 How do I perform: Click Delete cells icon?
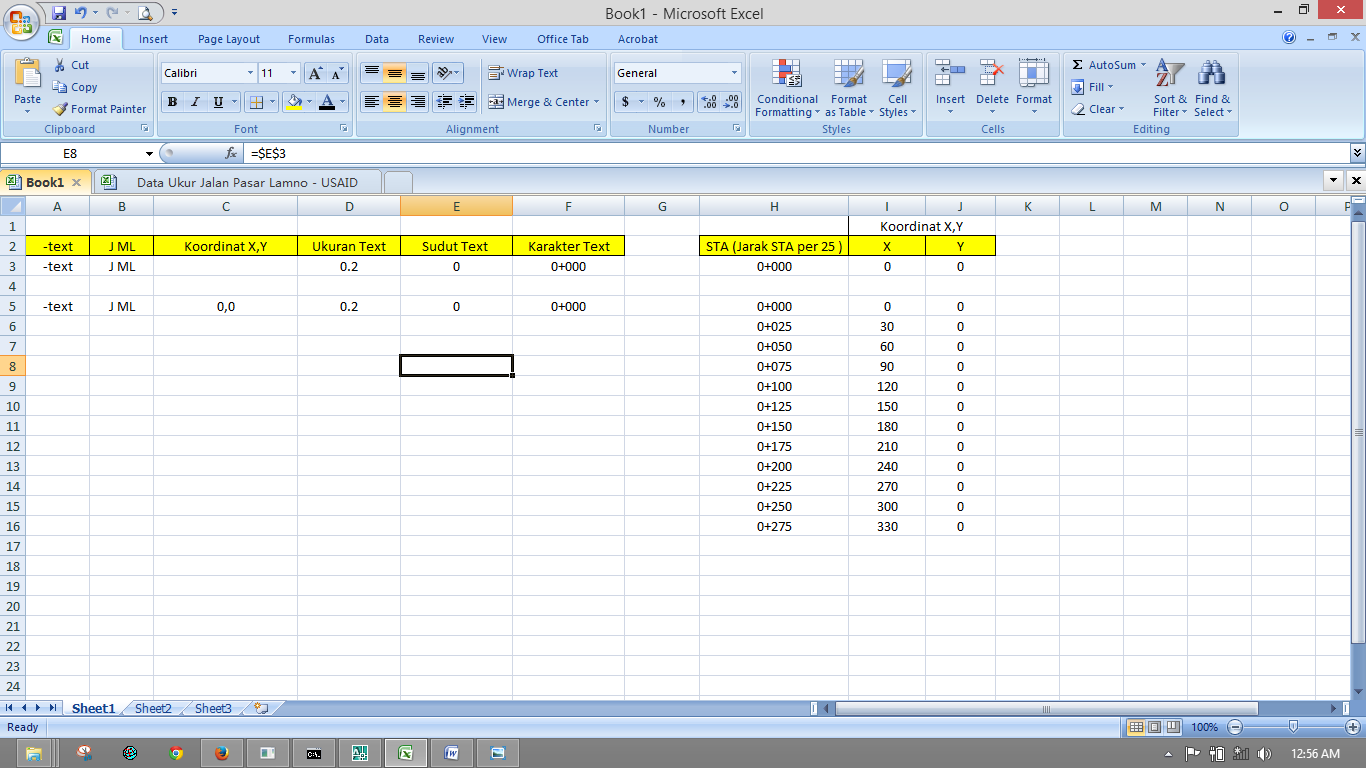pyautogui.click(x=992, y=74)
